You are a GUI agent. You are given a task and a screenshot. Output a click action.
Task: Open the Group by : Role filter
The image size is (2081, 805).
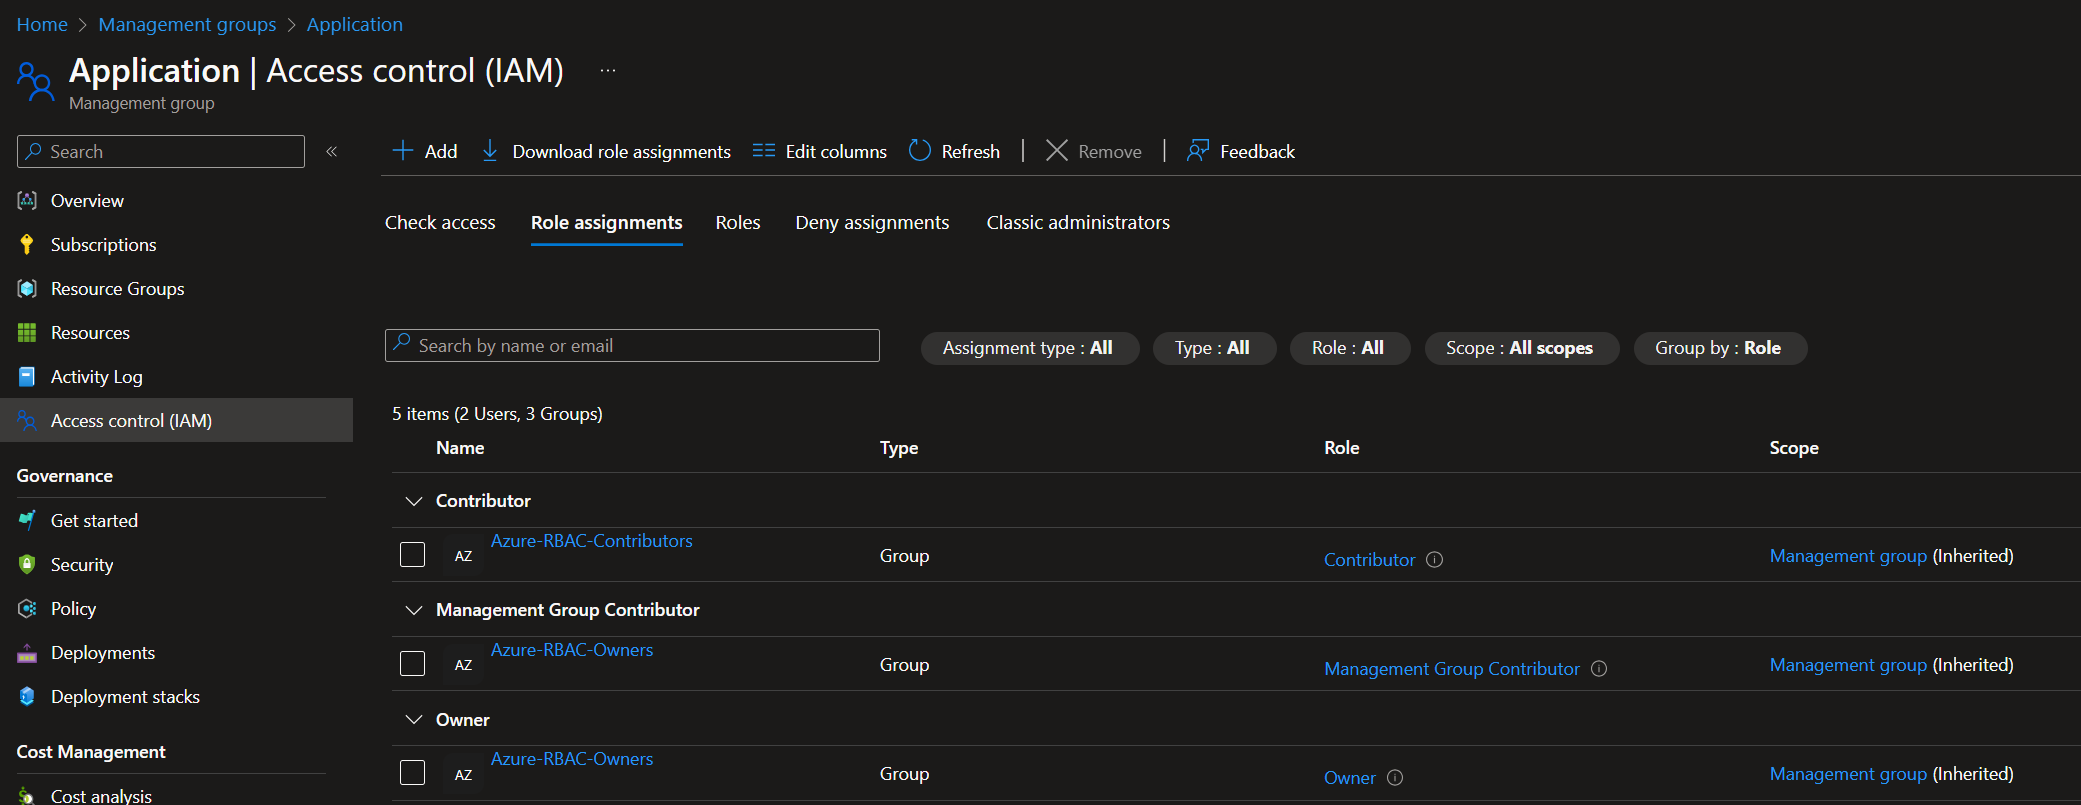[x=1719, y=348]
